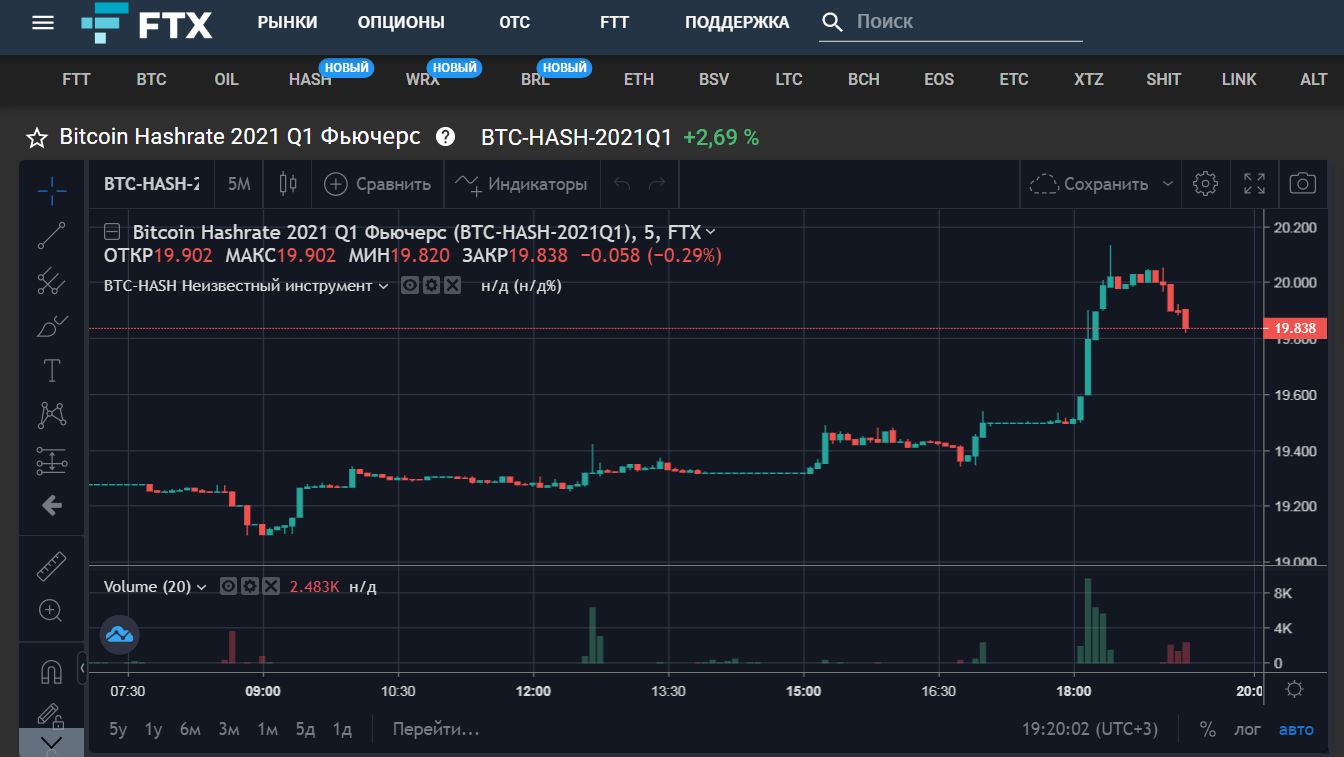
Task: Select the XABCD pattern tool
Action: coord(52,415)
